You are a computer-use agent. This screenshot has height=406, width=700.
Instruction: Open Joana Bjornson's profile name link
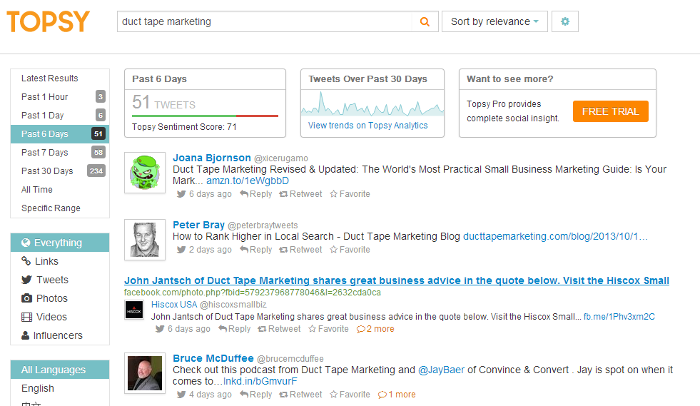[x=212, y=158]
